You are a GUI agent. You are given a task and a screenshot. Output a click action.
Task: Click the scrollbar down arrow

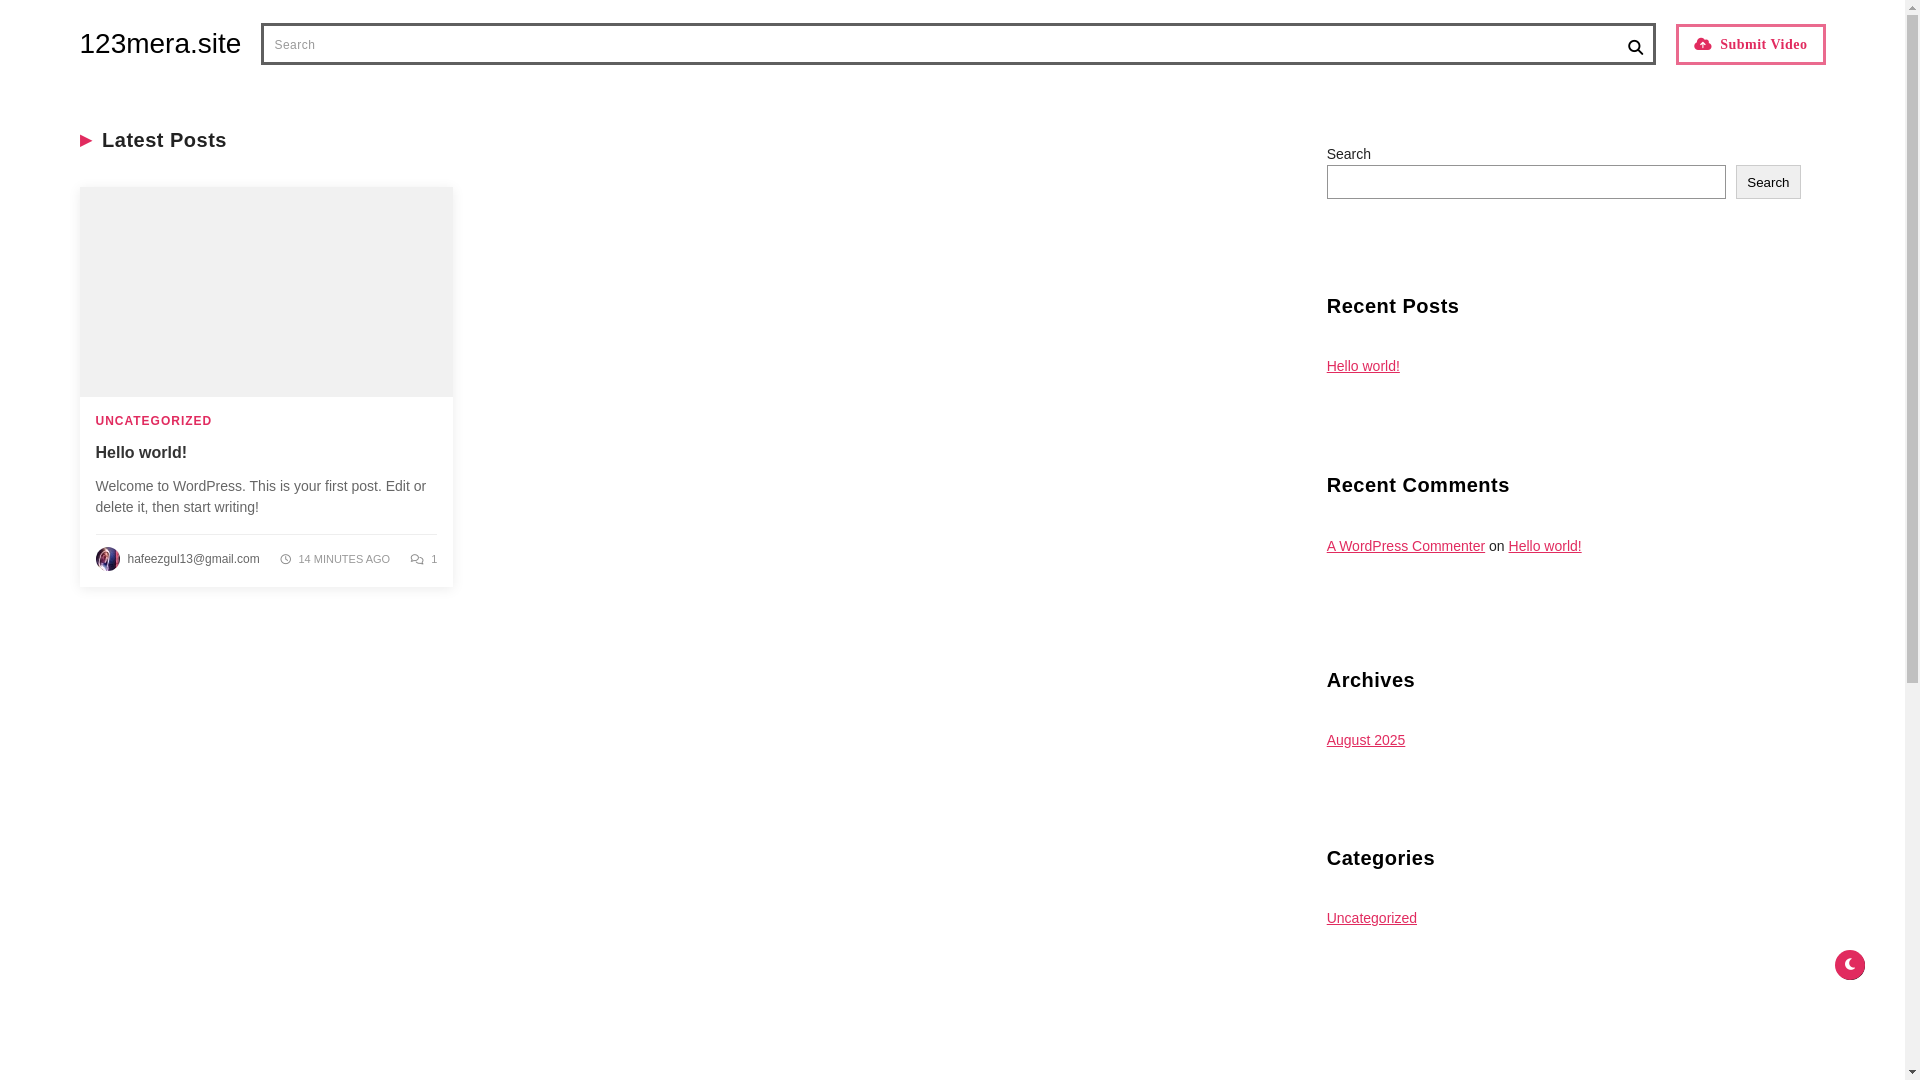tap(1912, 1071)
